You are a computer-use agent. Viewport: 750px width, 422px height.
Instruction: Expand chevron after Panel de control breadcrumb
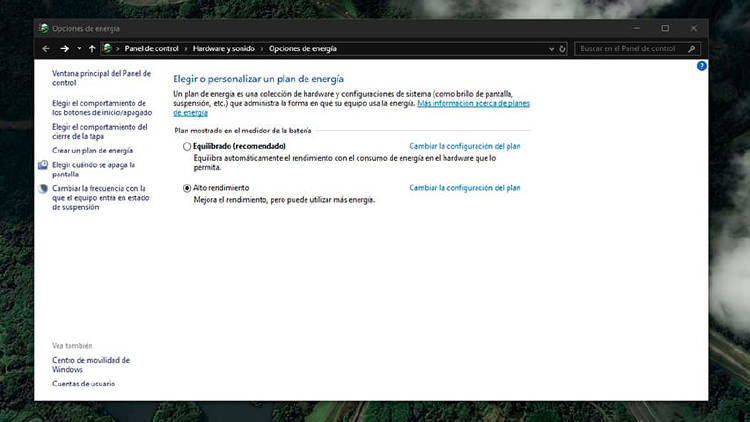tap(185, 48)
